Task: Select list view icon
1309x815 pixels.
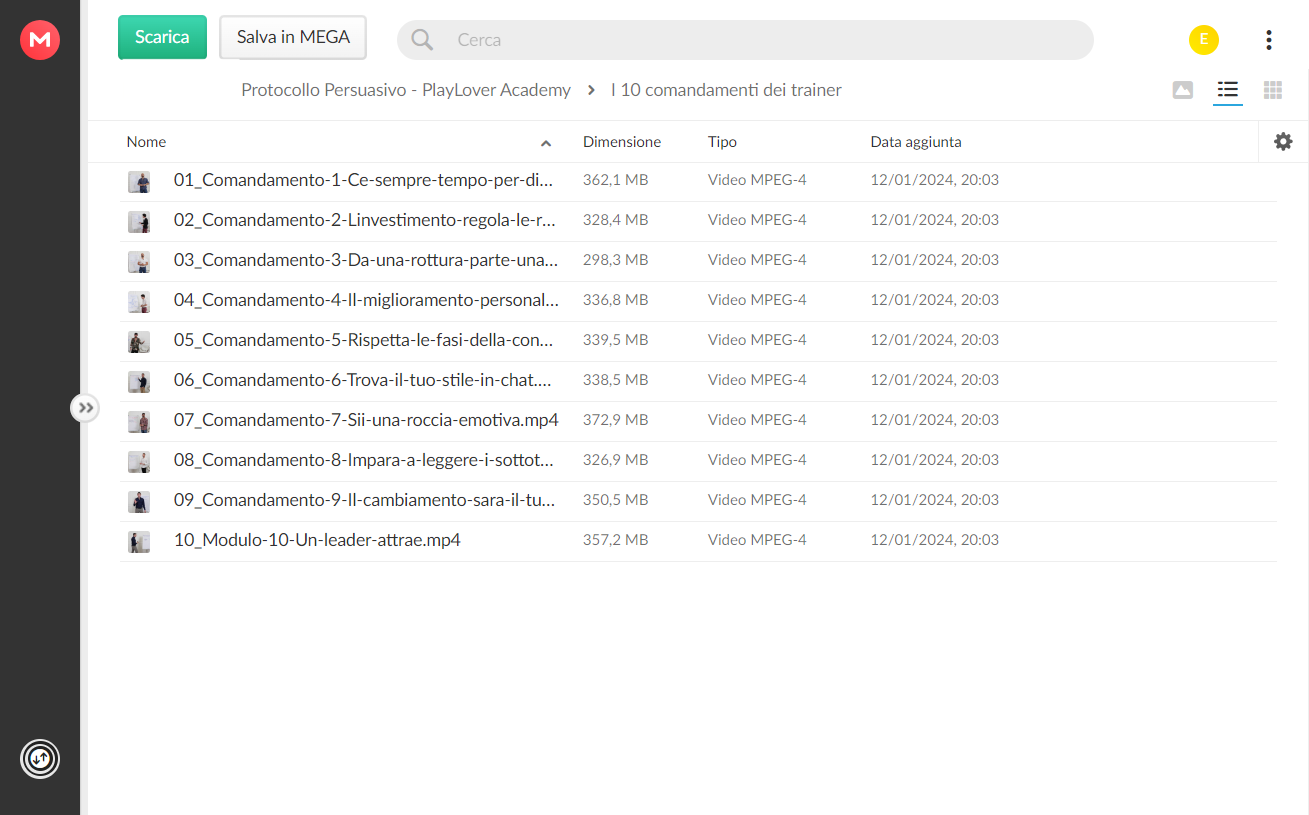Action: click(1227, 90)
